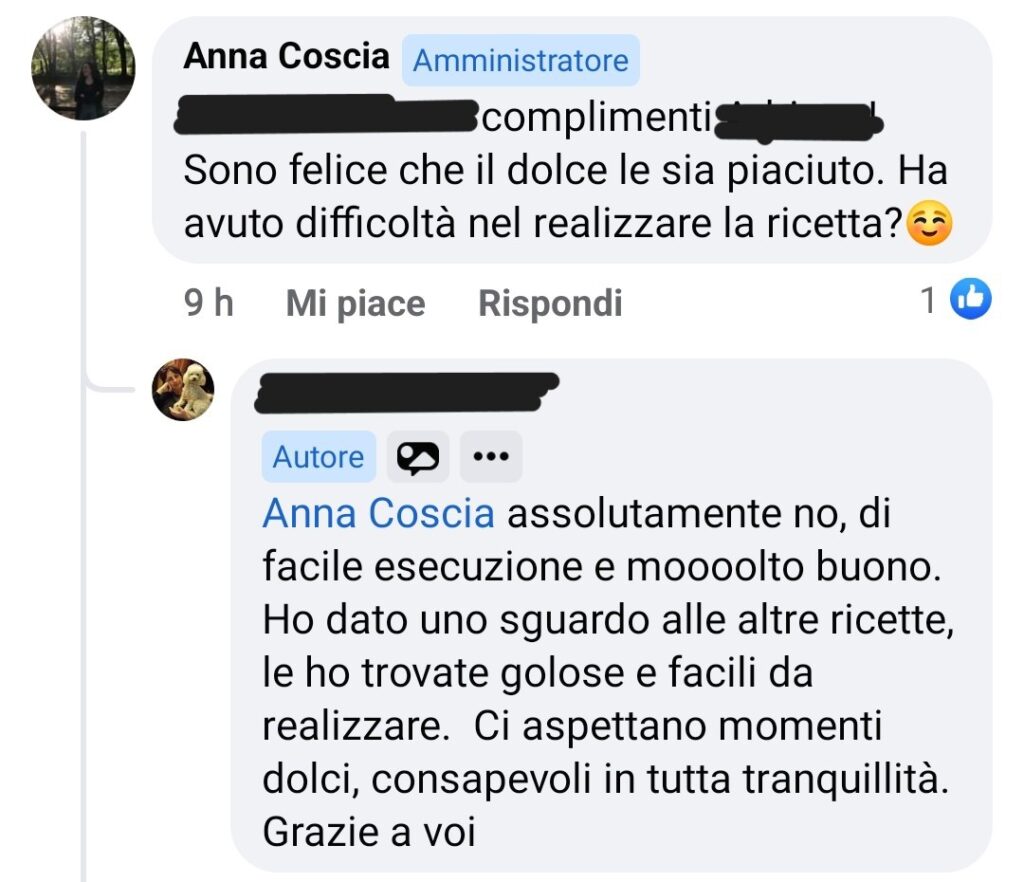Click the blue thumbs-up reaction icon

pyautogui.click(x=970, y=299)
